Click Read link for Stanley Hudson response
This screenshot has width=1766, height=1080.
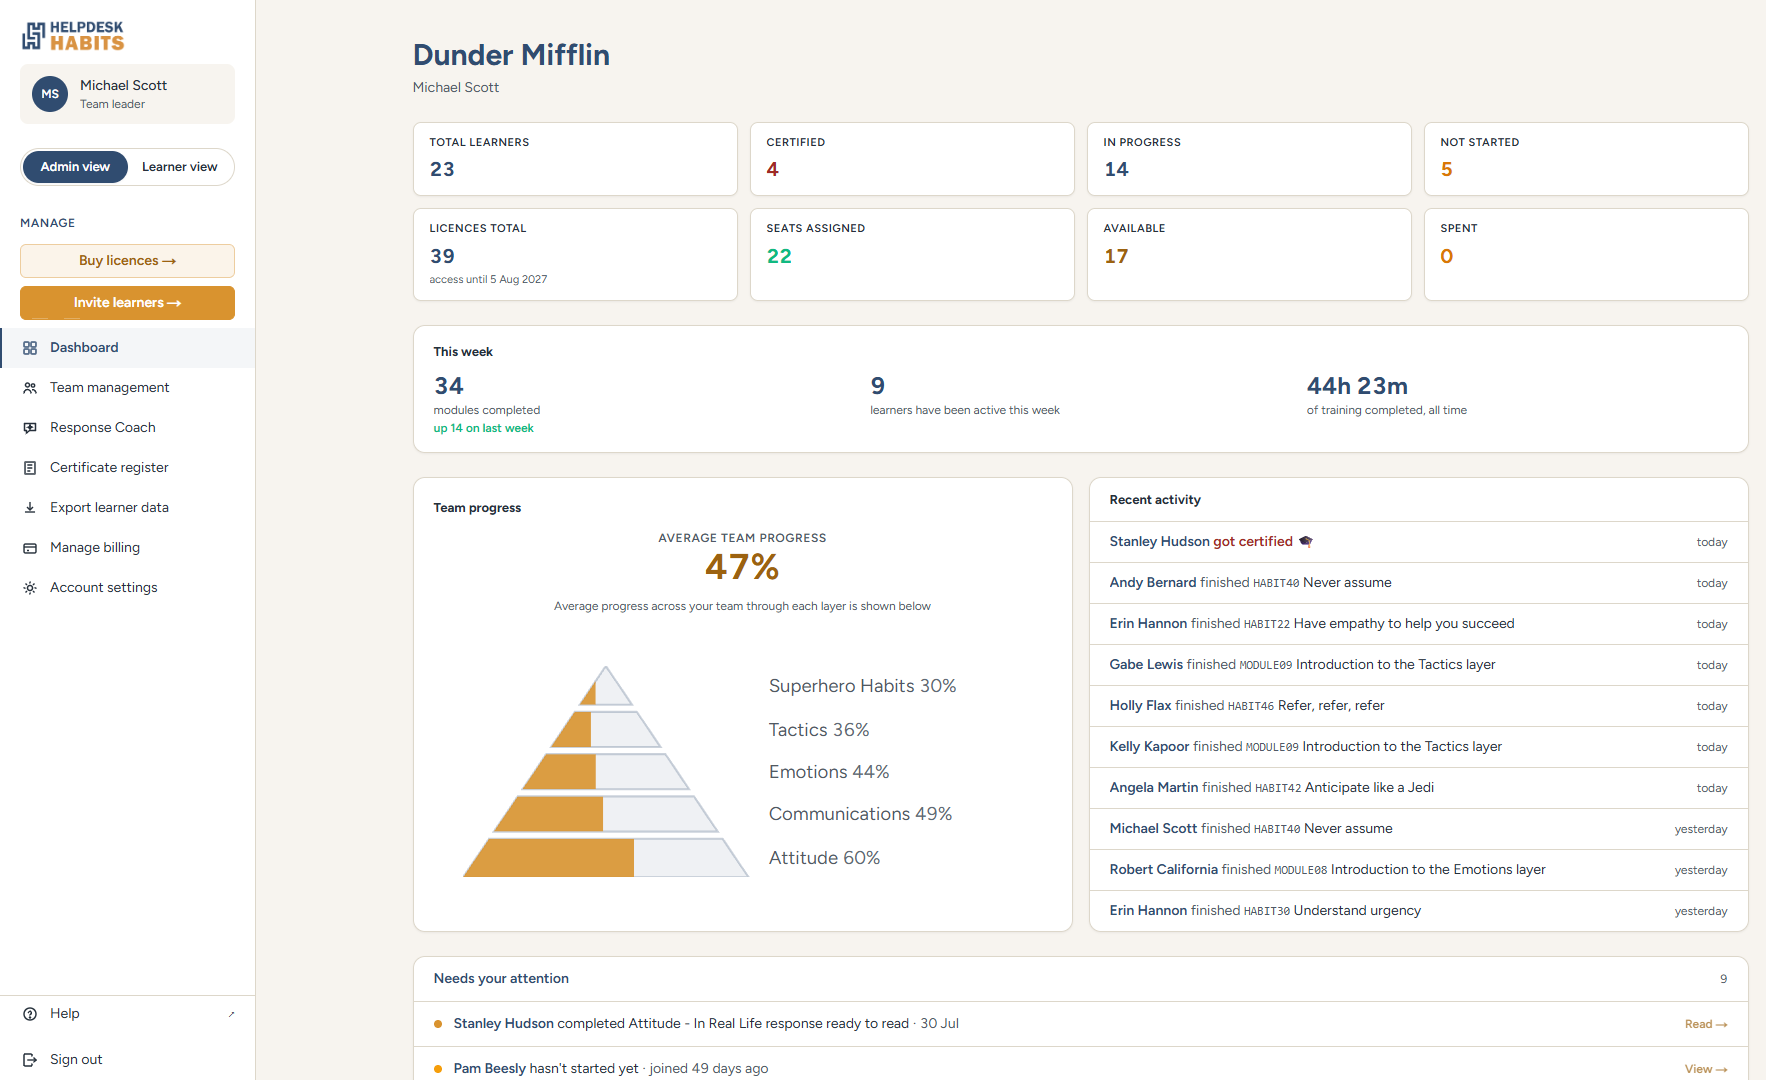[1706, 1024]
